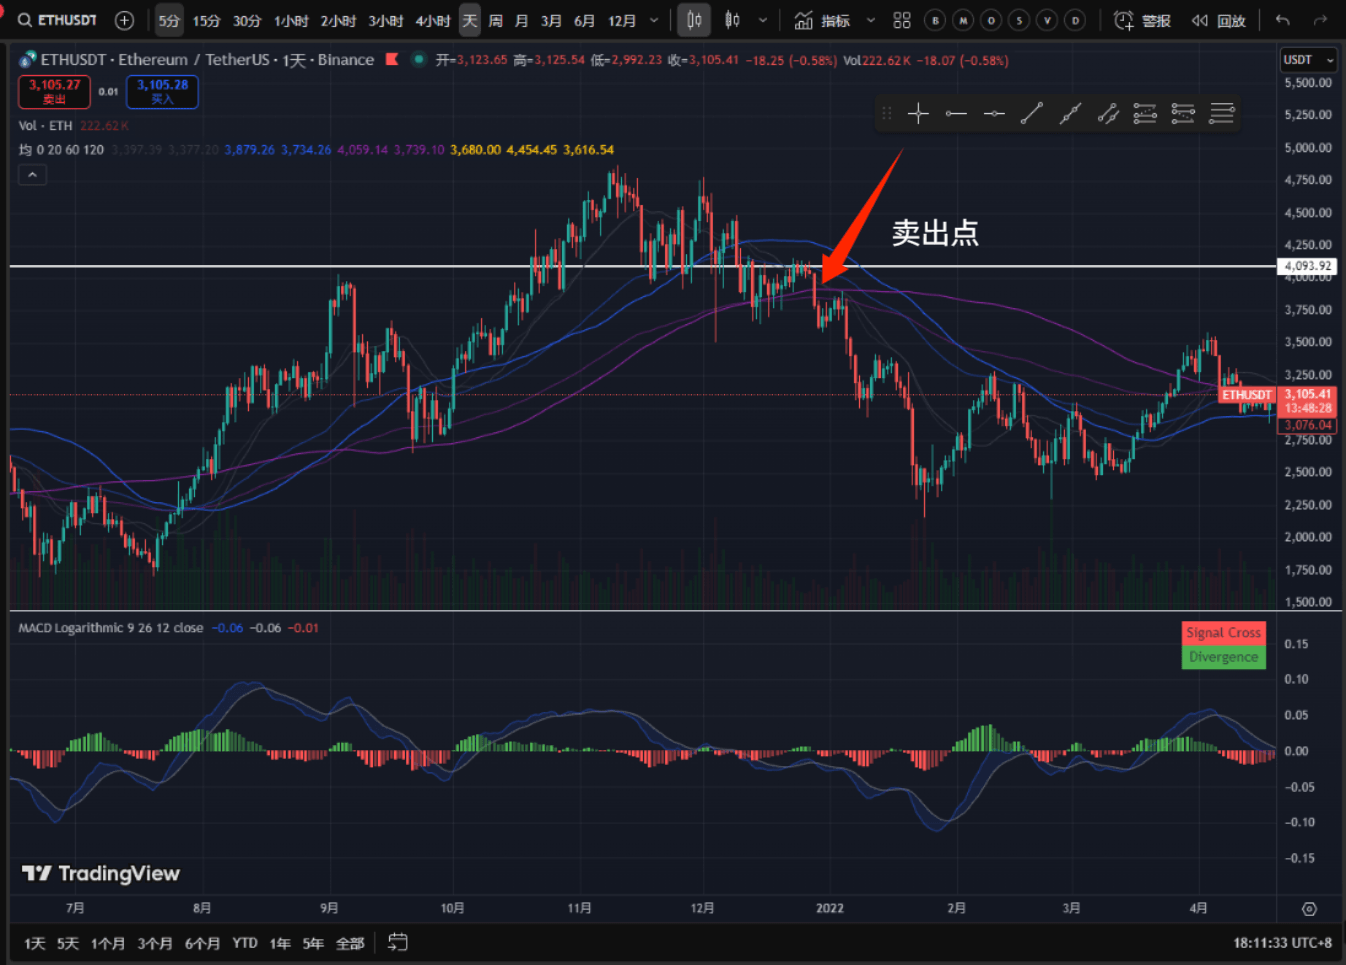Collapse the indicator legend chevron
1346x965 pixels.
pyautogui.click(x=32, y=175)
